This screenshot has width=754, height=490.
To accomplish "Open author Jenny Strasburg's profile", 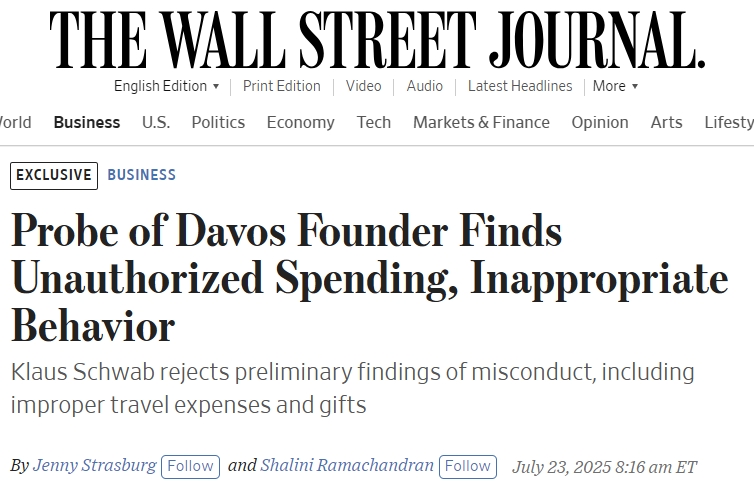I will click(94, 465).
